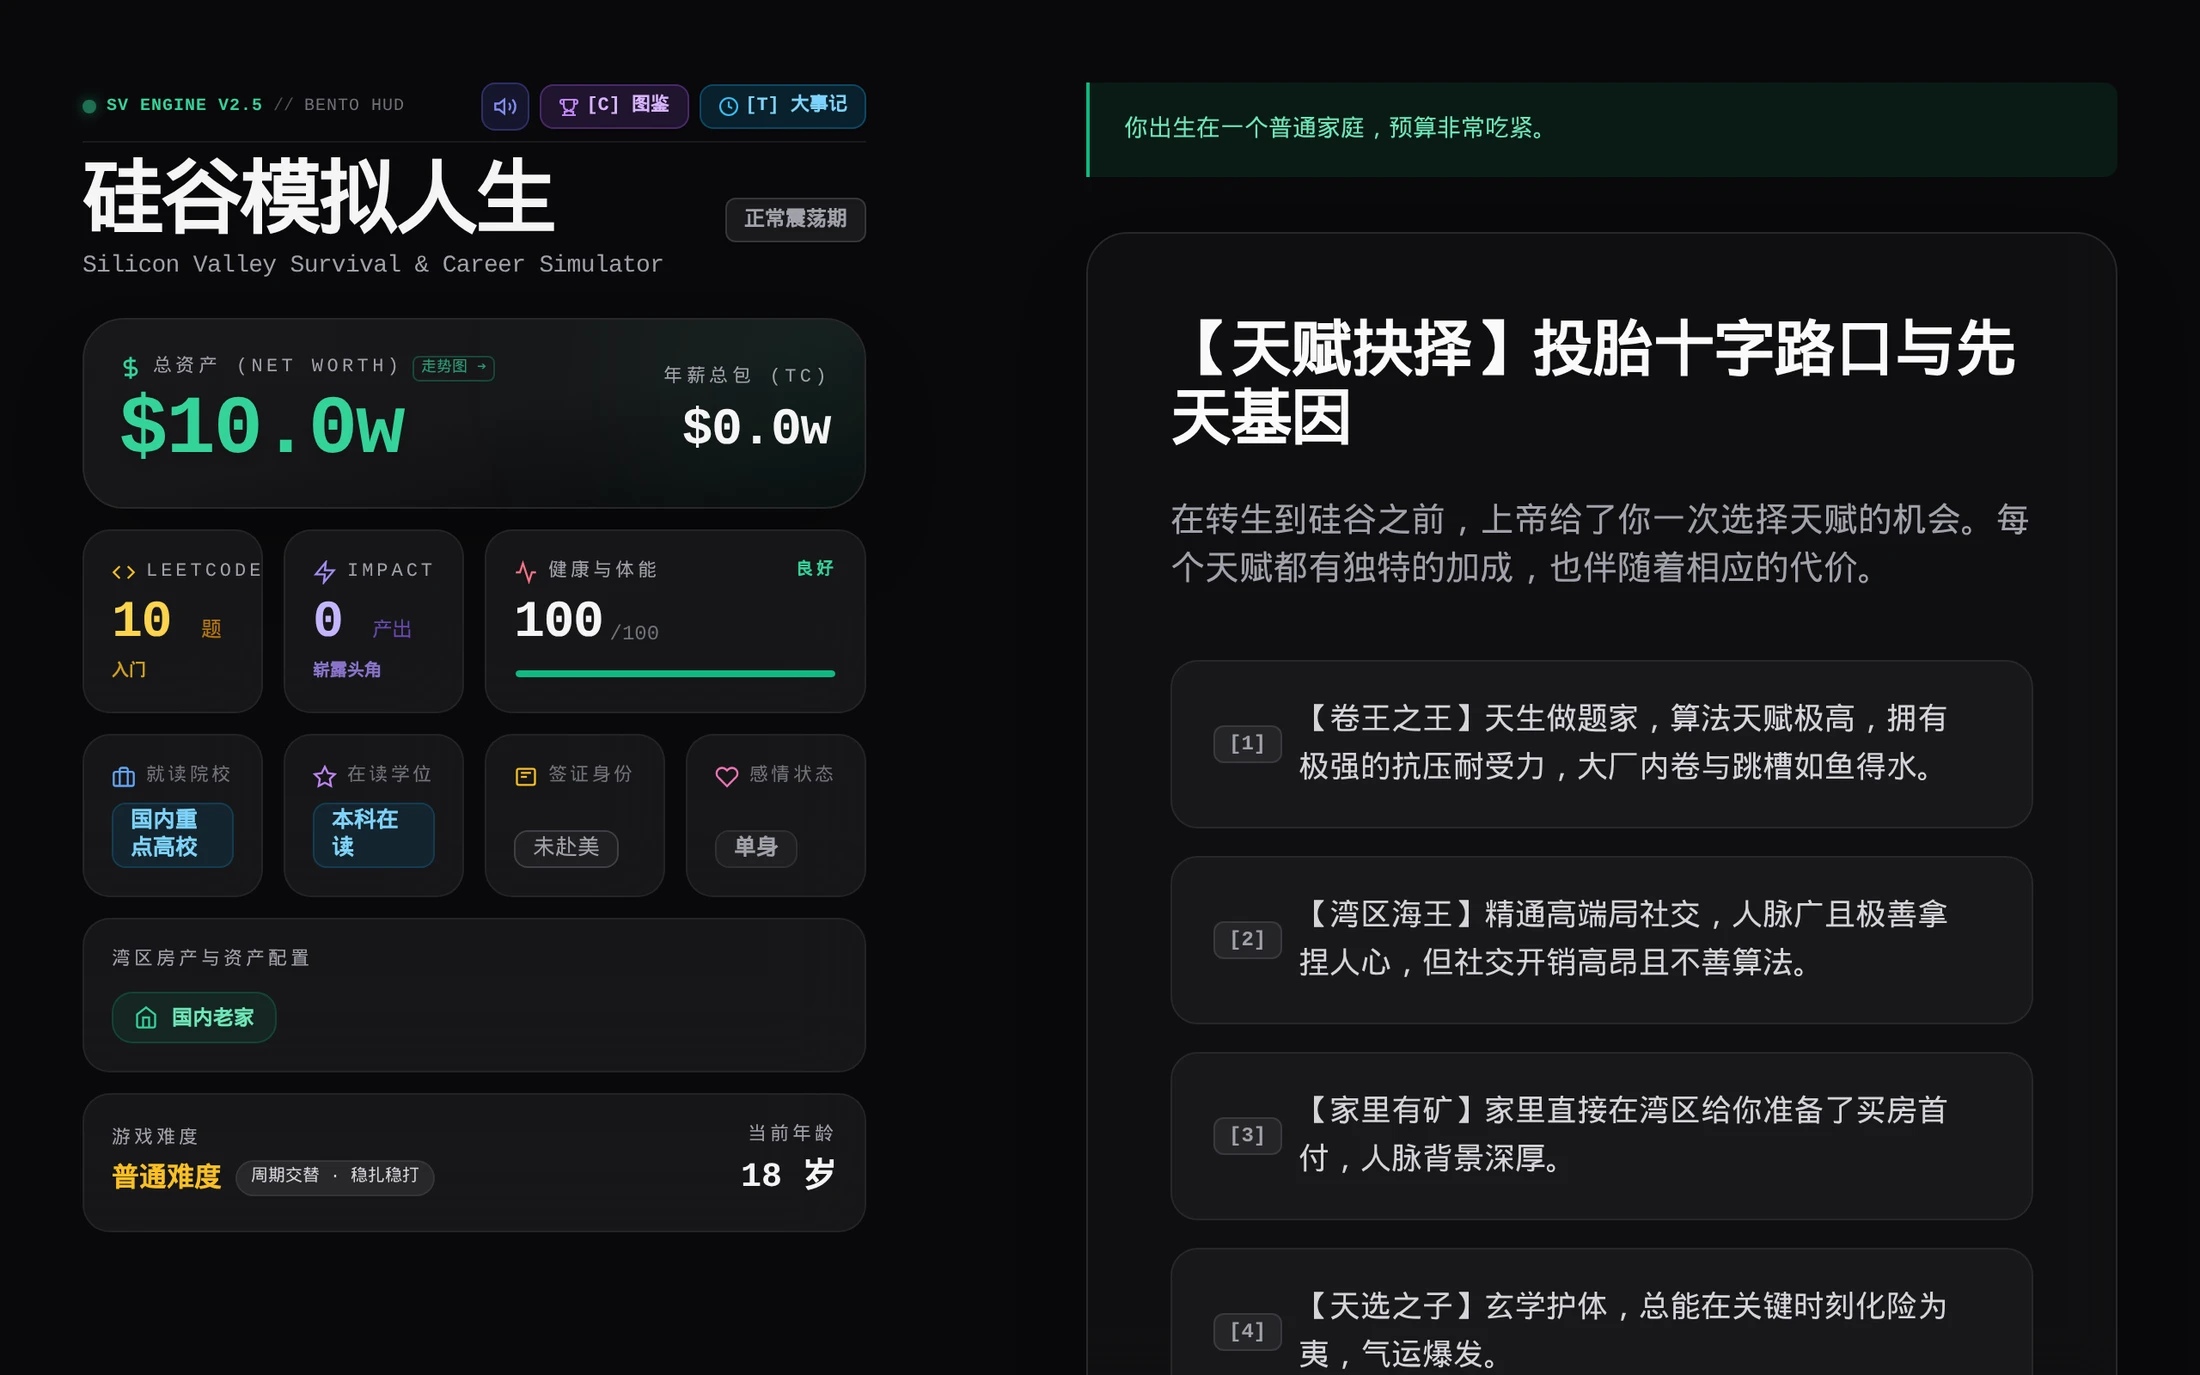2200x1375 pixels.
Task: Toggle the sound speaker button
Action: [x=505, y=106]
